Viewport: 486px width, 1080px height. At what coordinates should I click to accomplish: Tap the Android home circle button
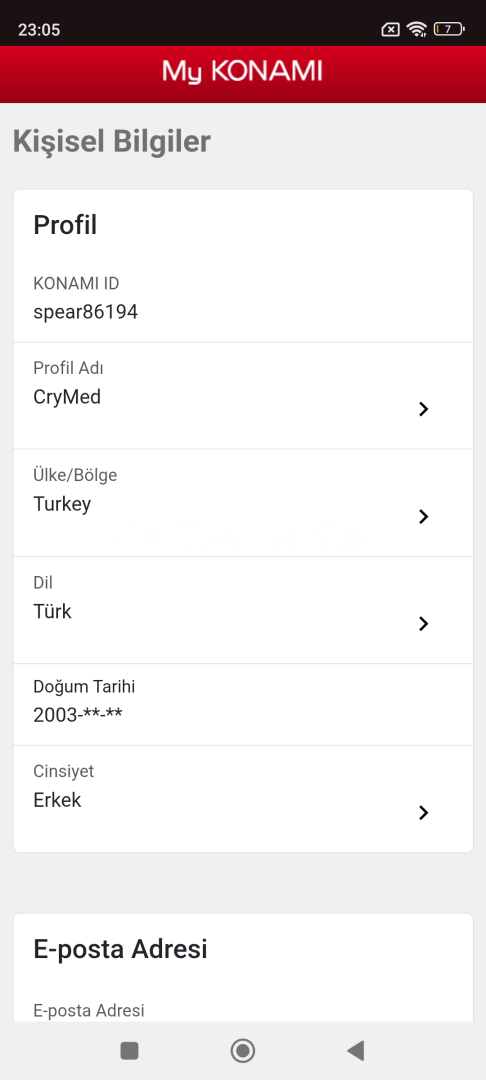[x=242, y=1050]
